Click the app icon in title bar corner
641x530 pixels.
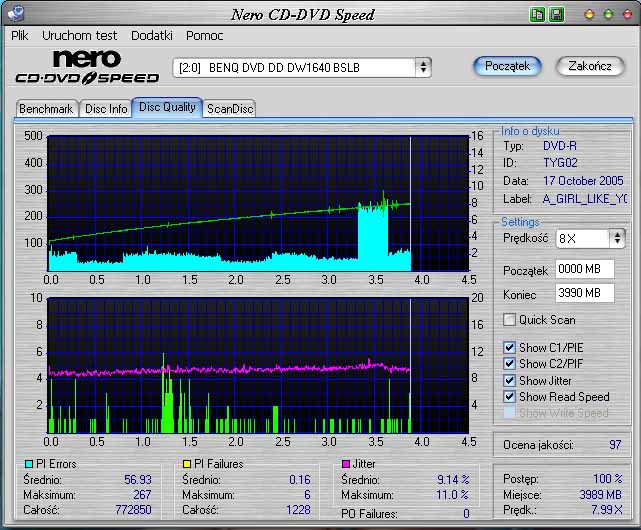point(16,13)
